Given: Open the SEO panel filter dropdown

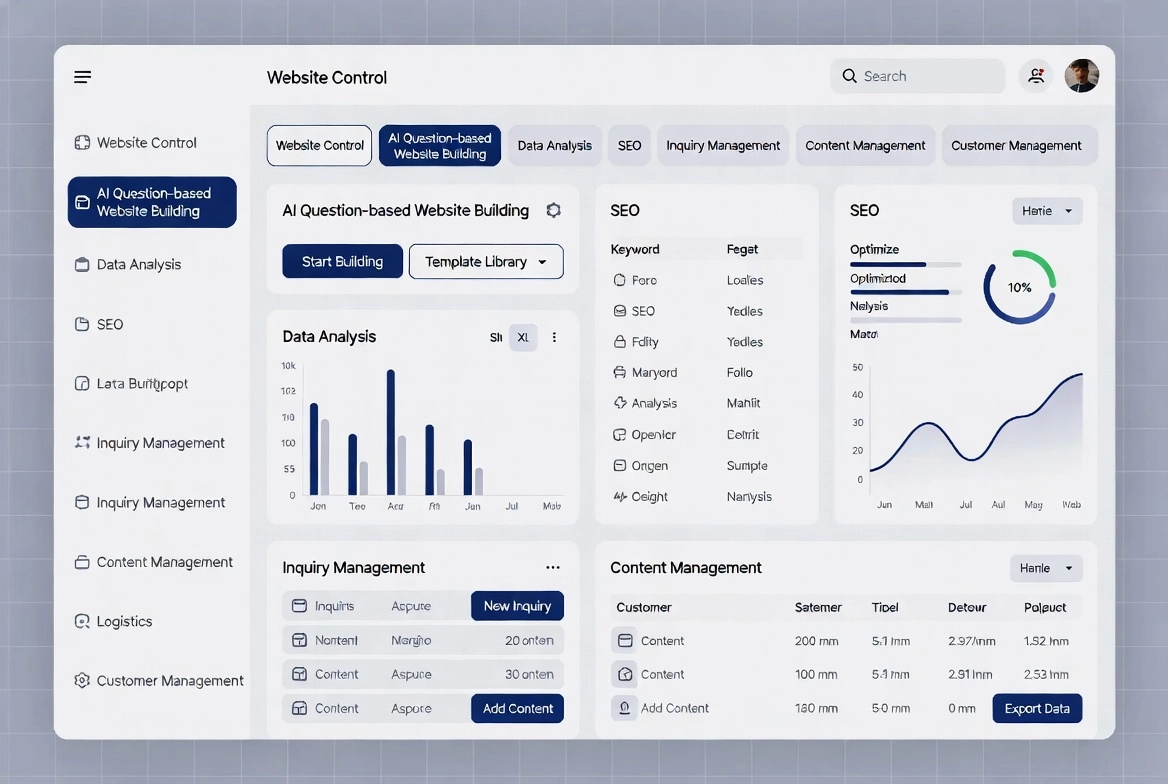Looking at the screenshot, I should pos(1047,211).
